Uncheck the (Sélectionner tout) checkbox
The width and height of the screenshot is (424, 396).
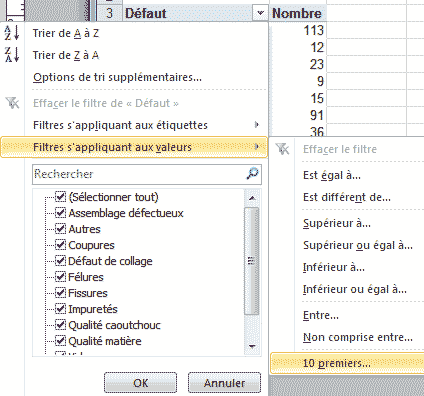60,197
